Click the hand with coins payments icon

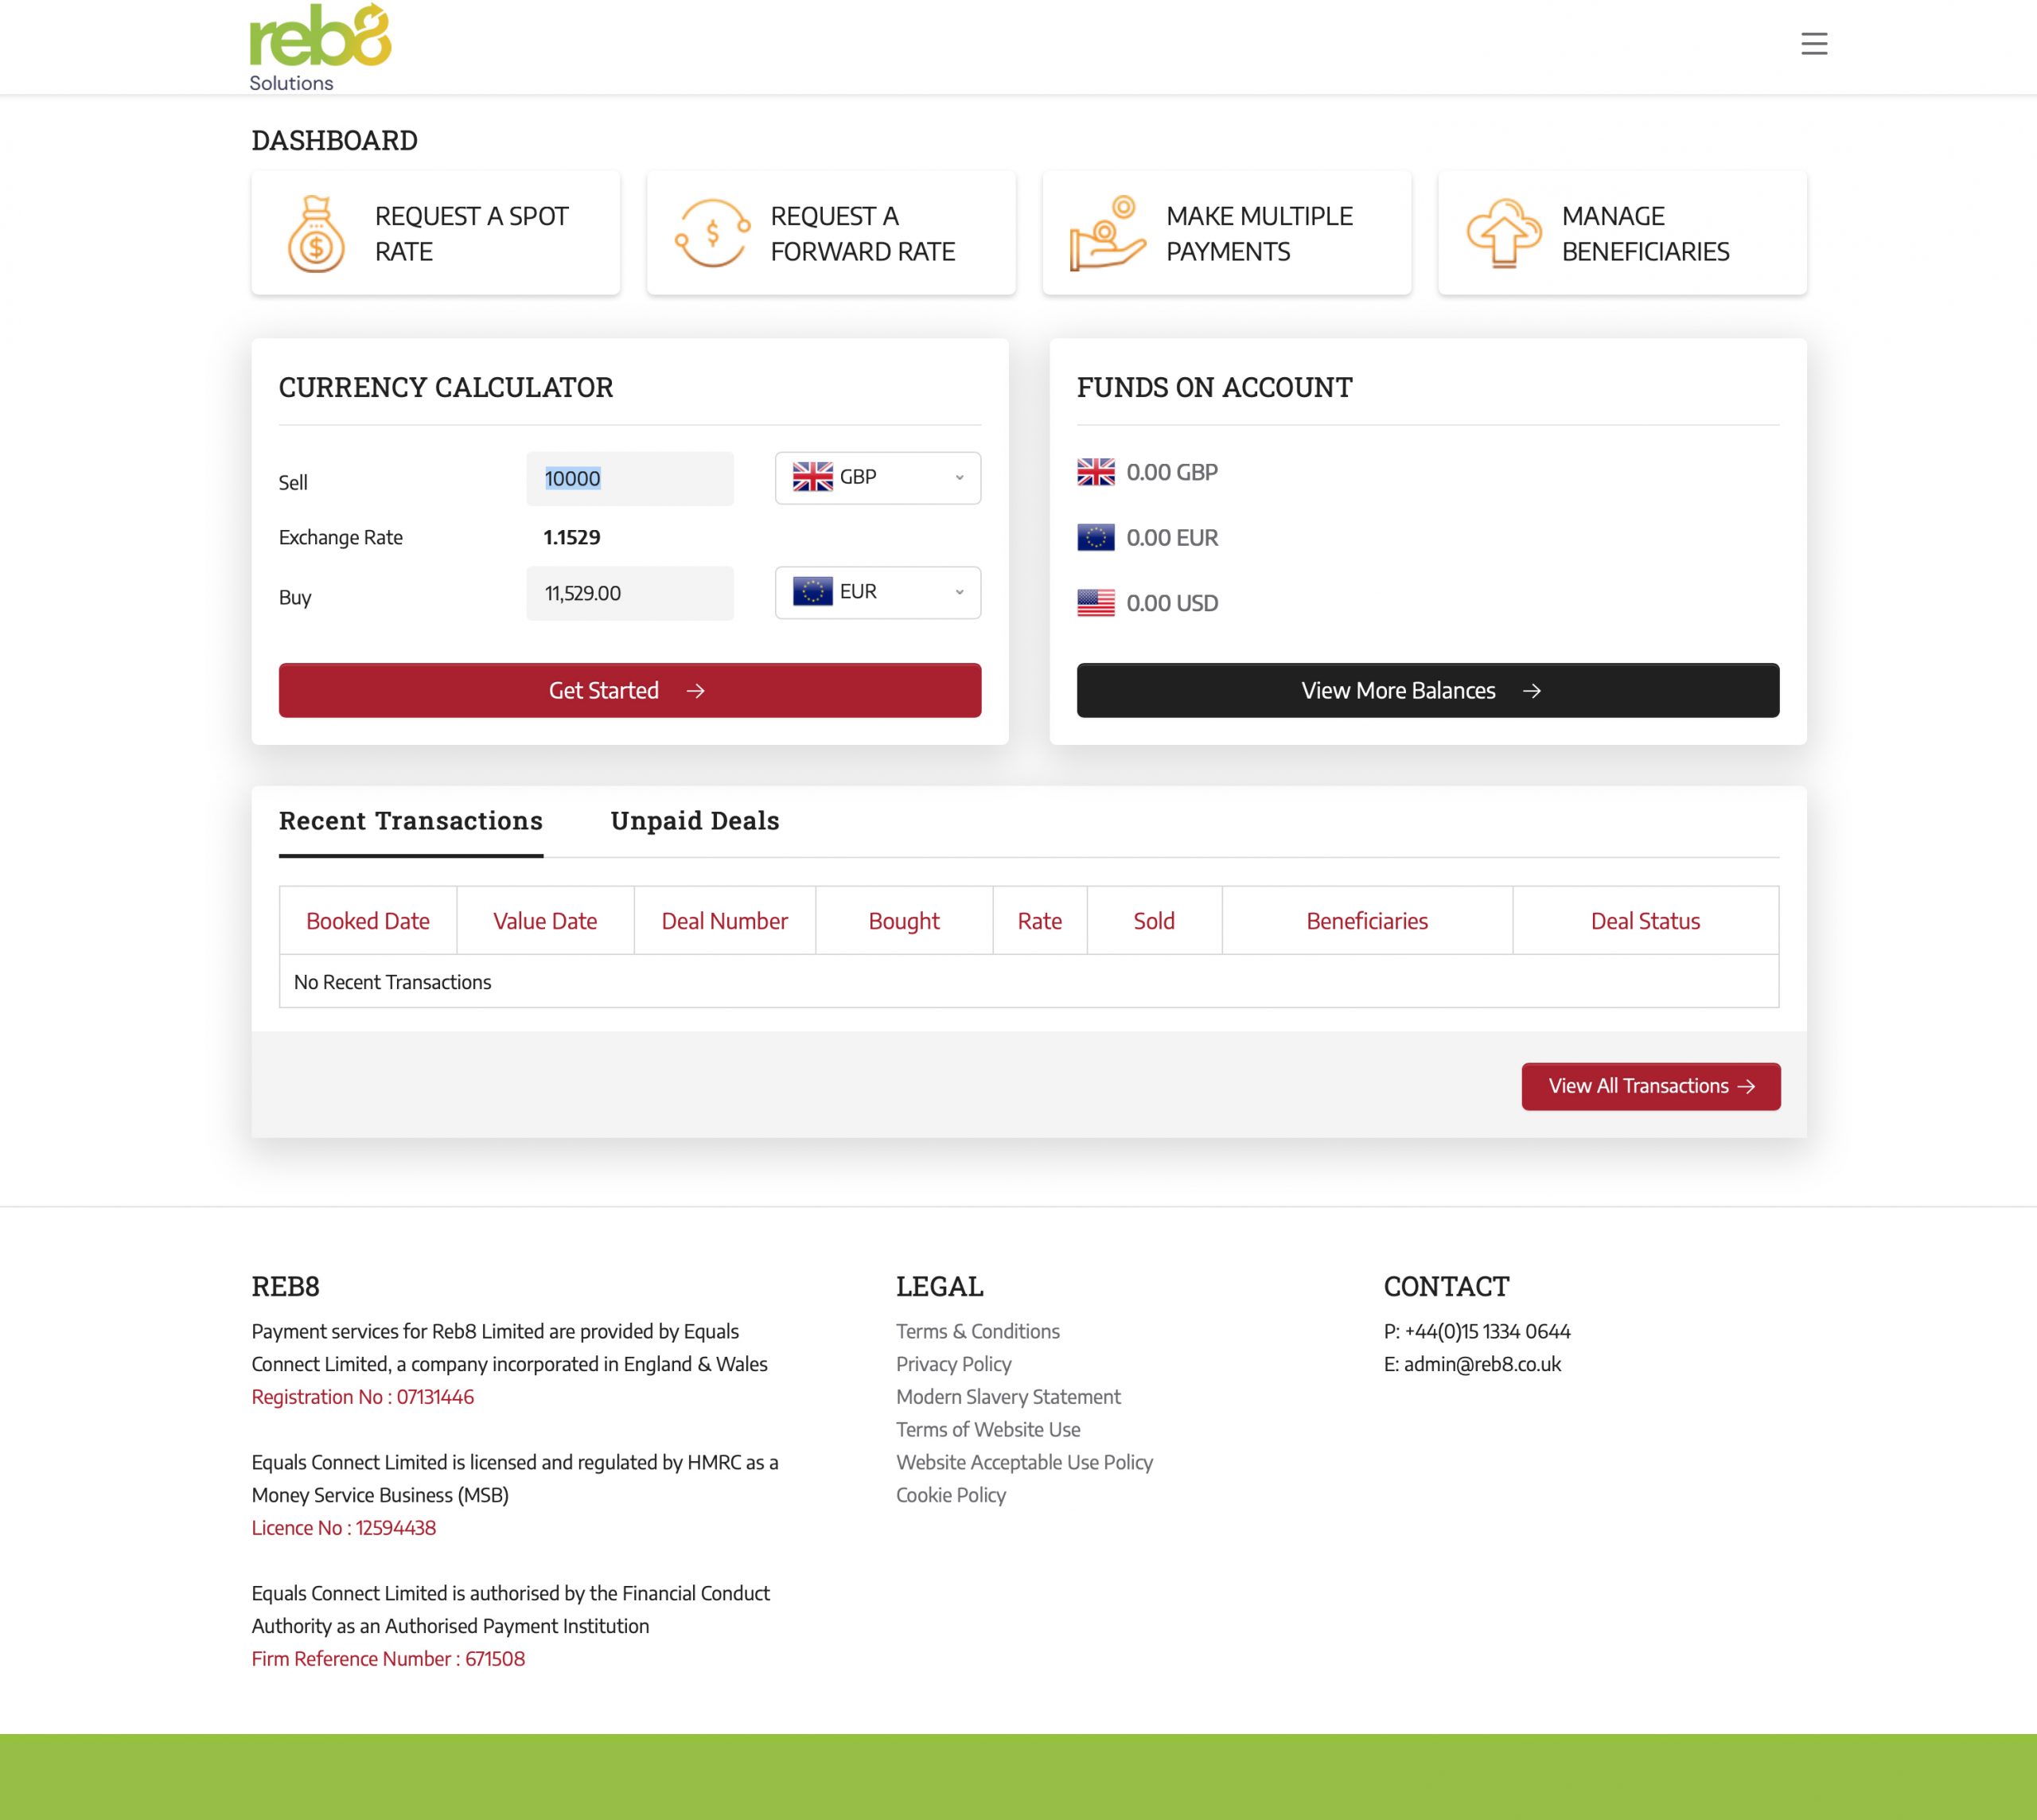tap(1106, 233)
